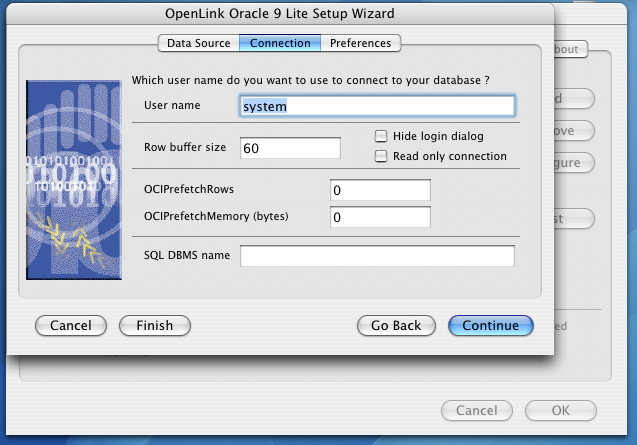Select the Connection tab

pyautogui.click(x=280, y=43)
